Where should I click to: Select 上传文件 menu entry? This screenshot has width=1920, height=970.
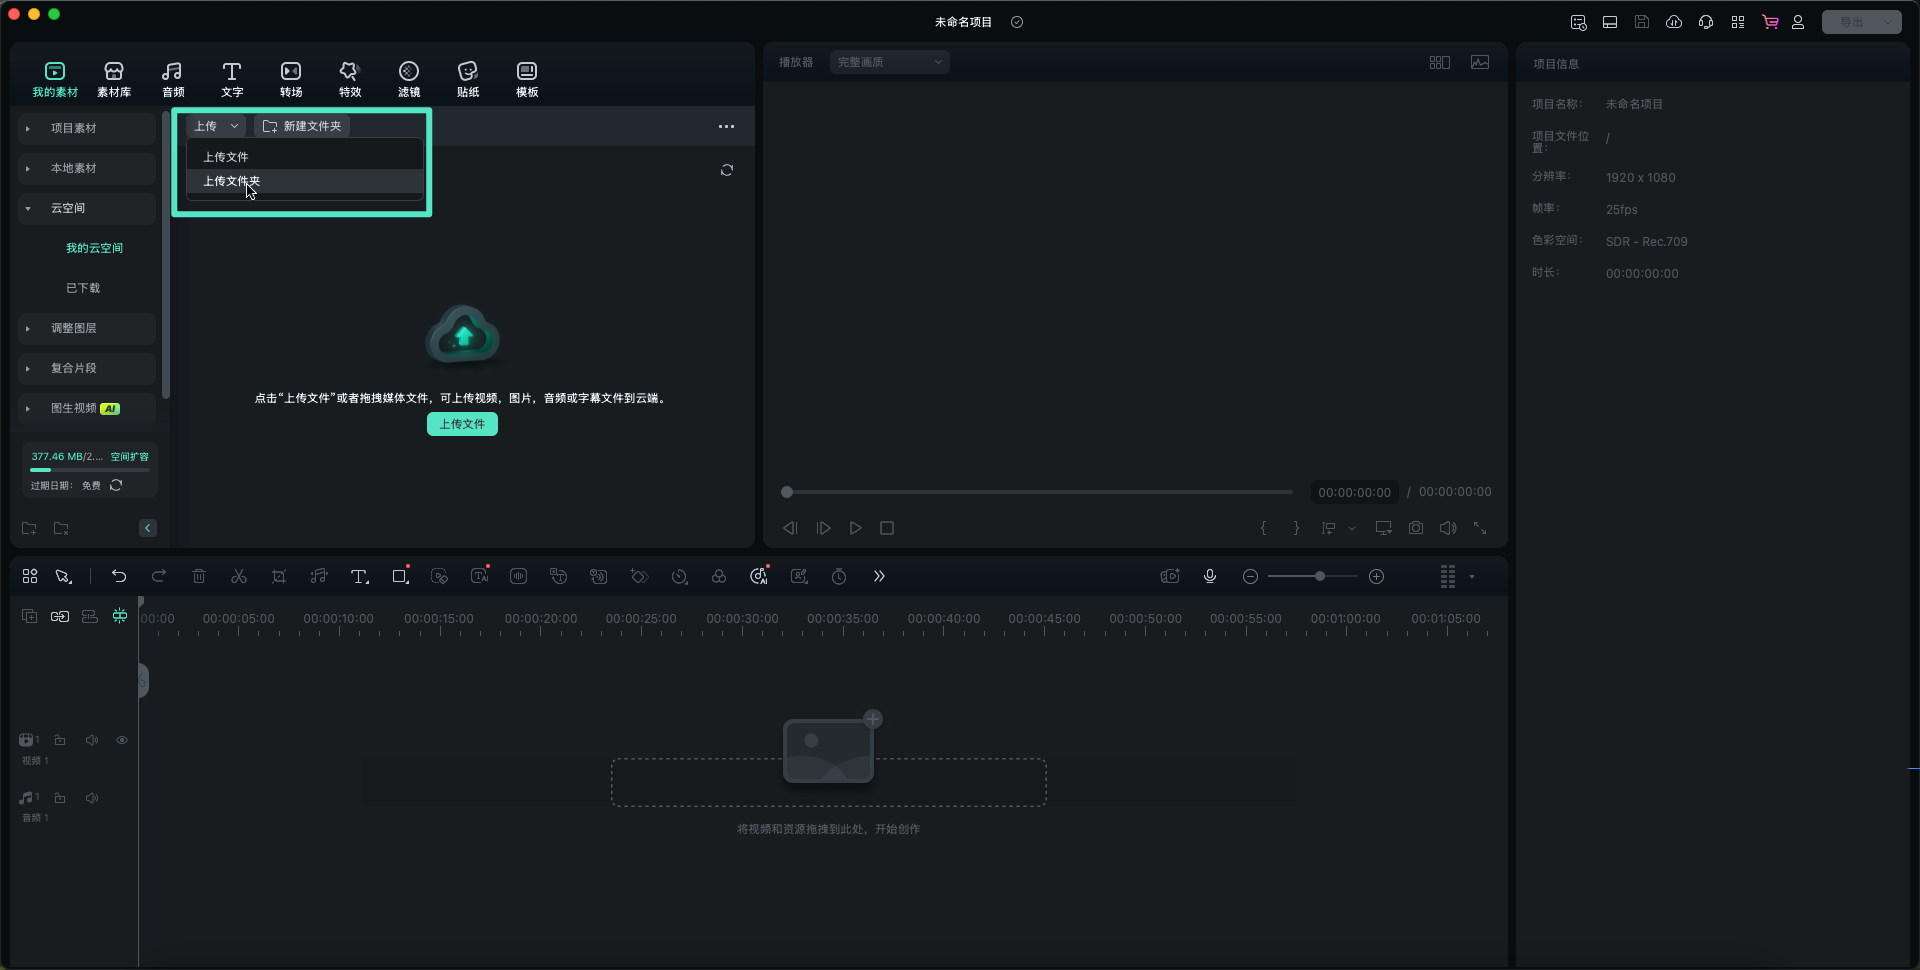[x=226, y=157]
